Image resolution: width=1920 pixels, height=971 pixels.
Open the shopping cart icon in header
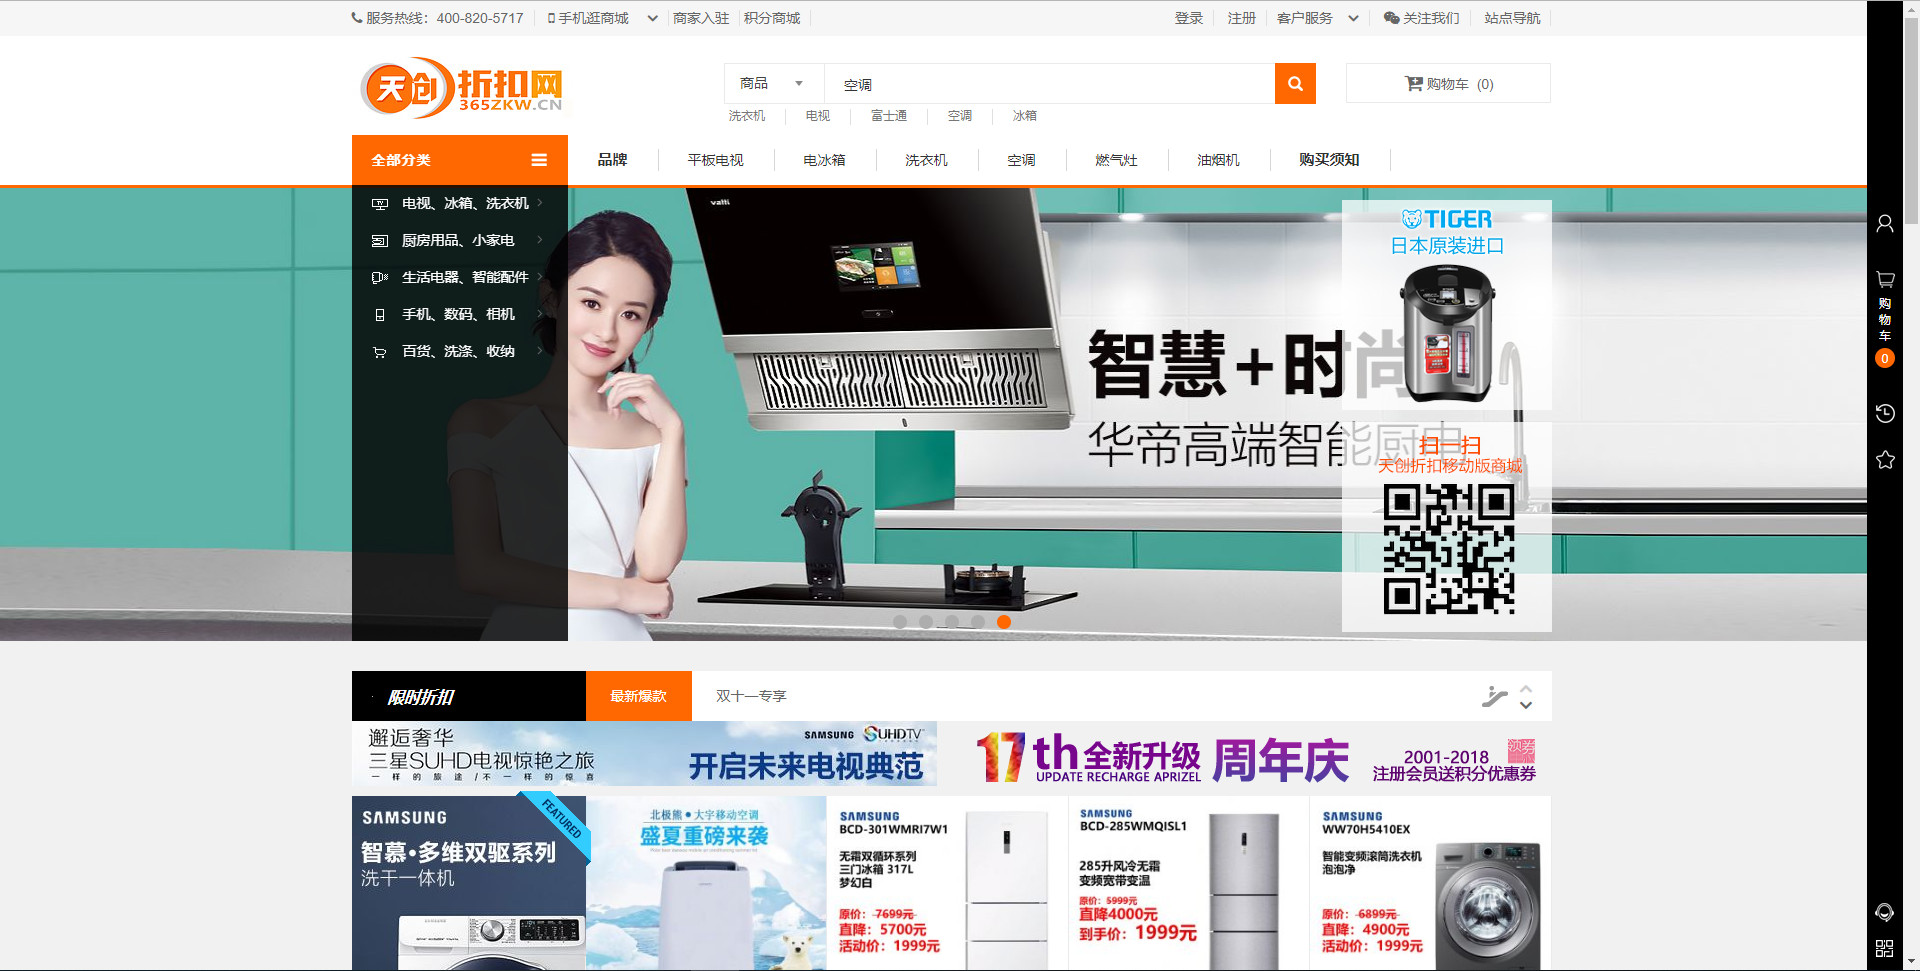[1413, 84]
